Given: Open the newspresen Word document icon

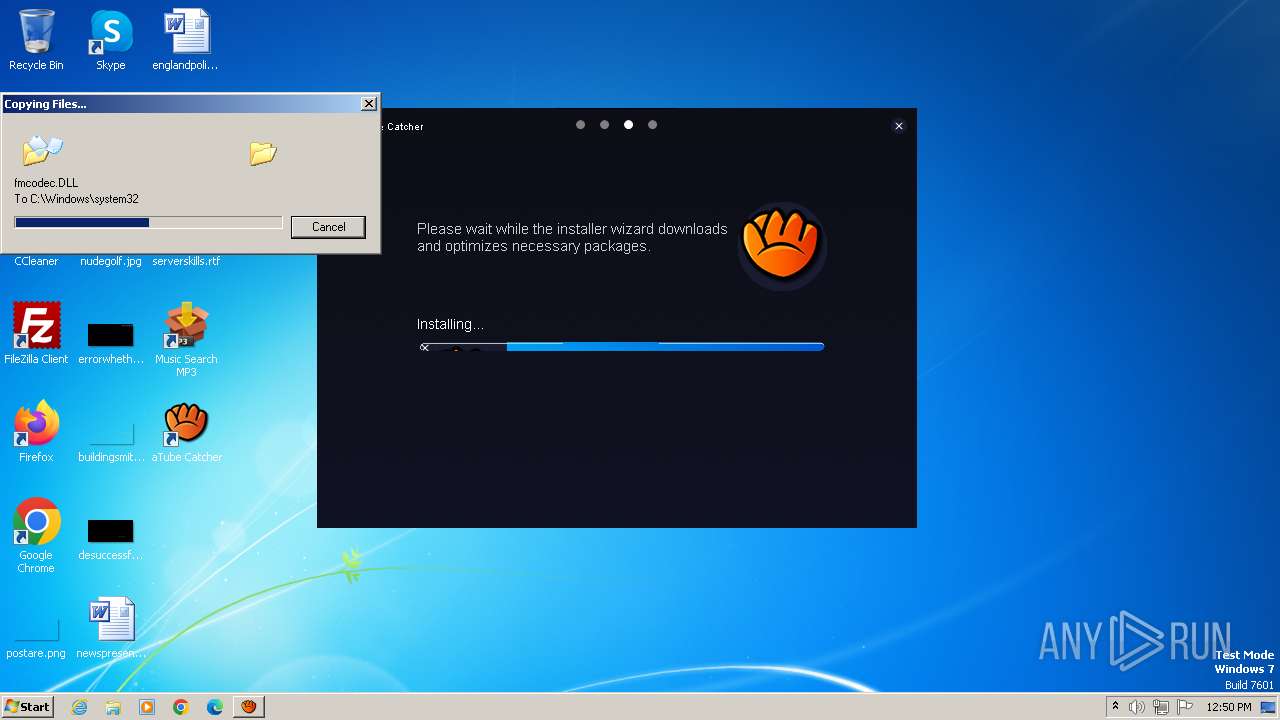Looking at the screenshot, I should [110, 627].
